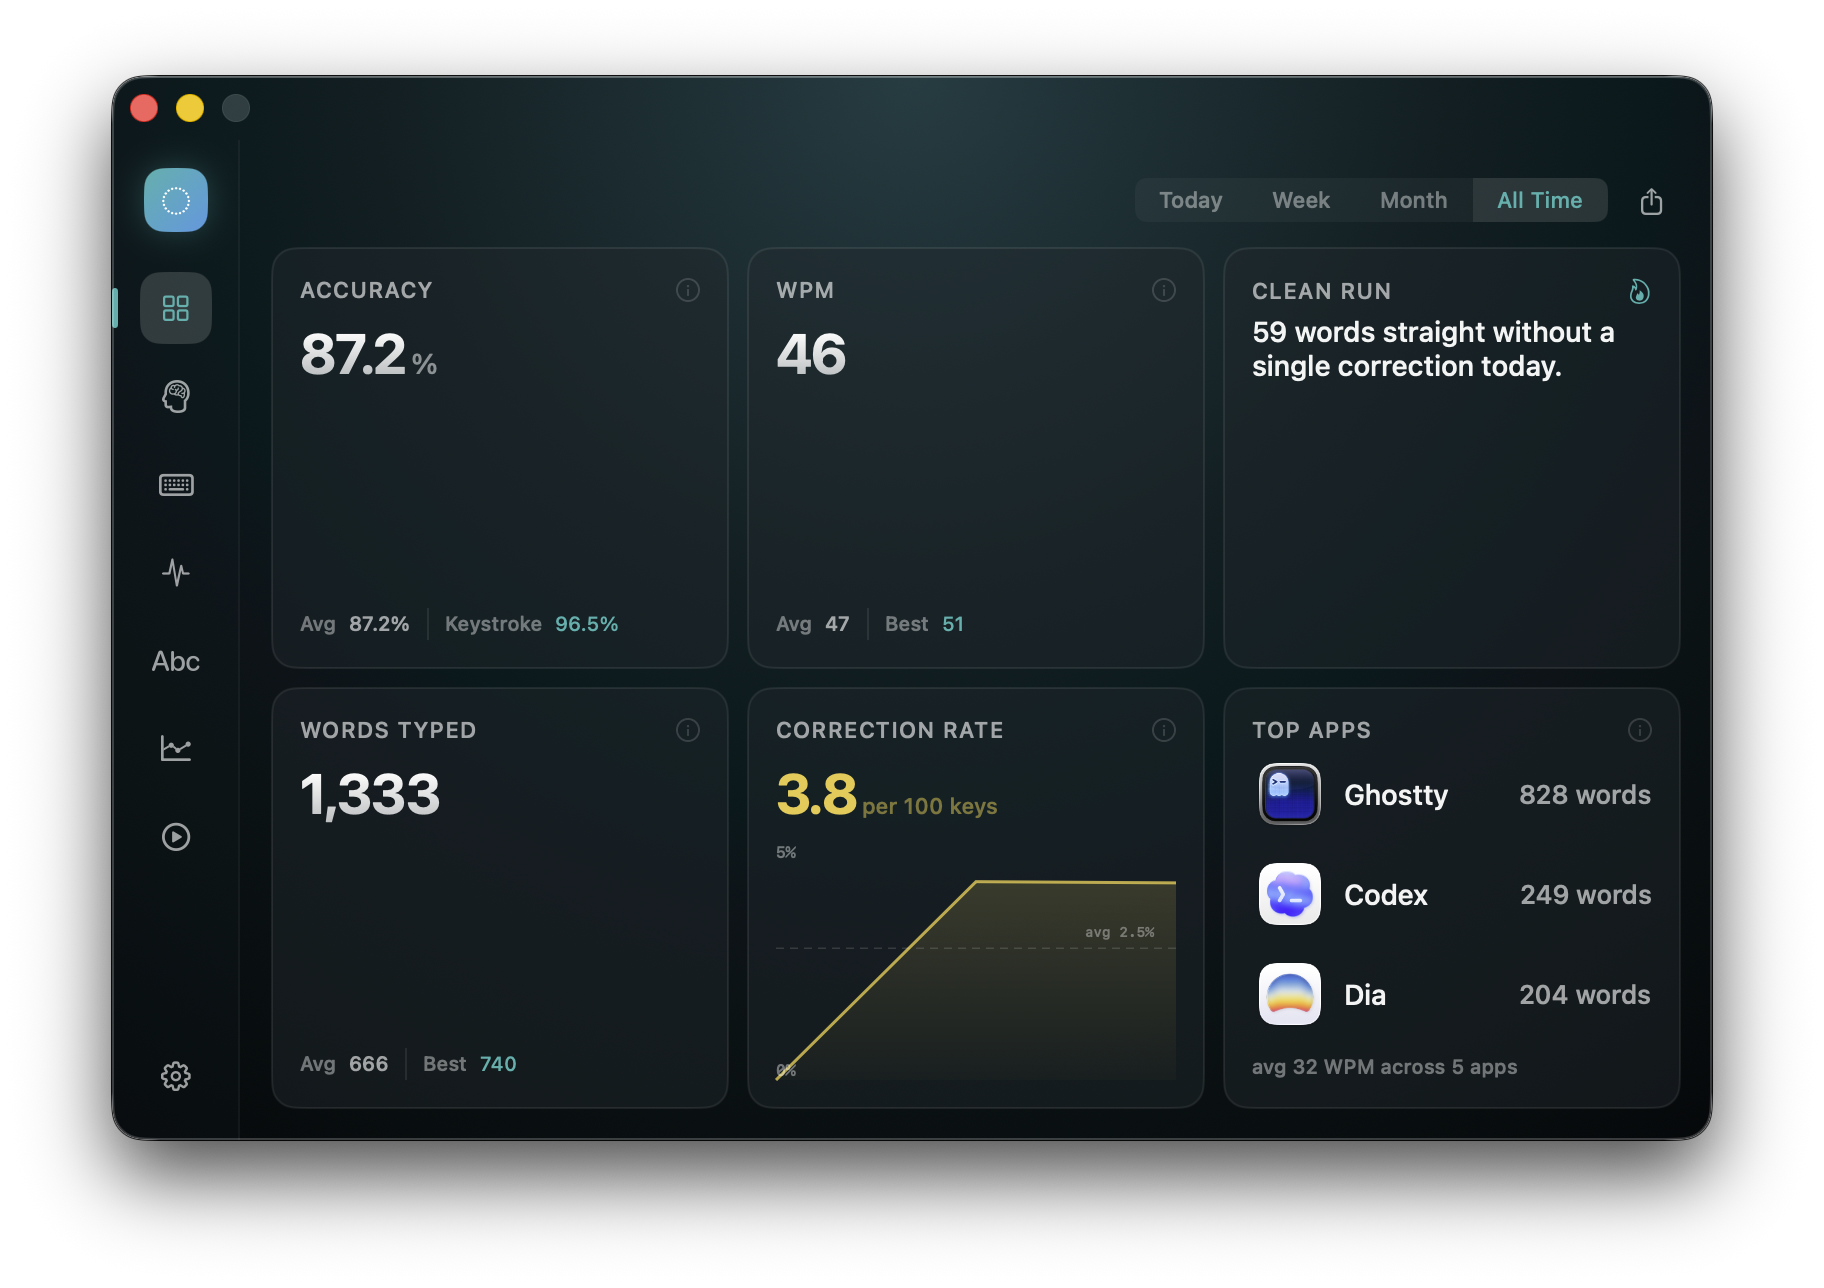
Task: Switch to the Today time filter
Action: pyautogui.click(x=1190, y=200)
